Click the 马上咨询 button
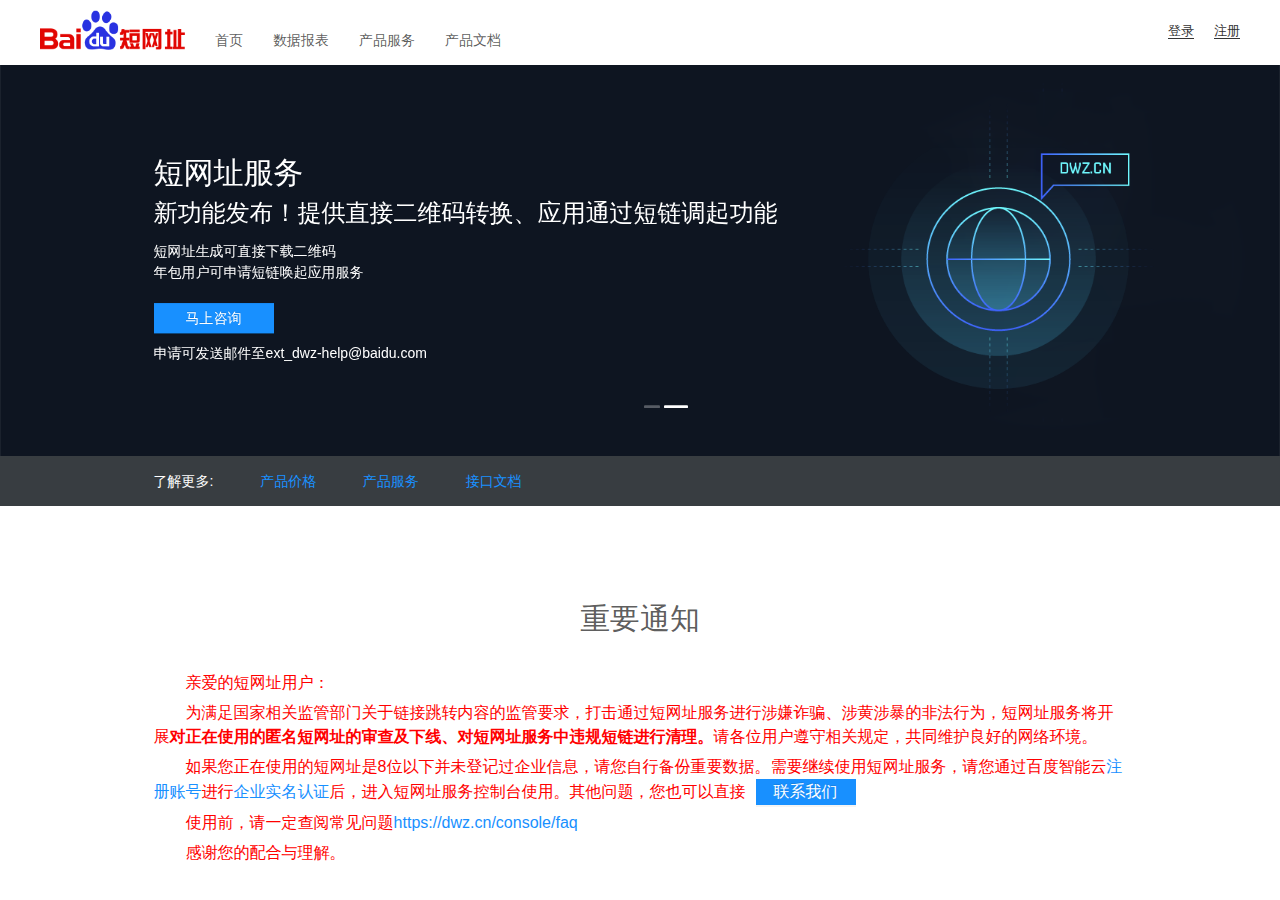Screen dimensions: 1280x900 (214, 318)
